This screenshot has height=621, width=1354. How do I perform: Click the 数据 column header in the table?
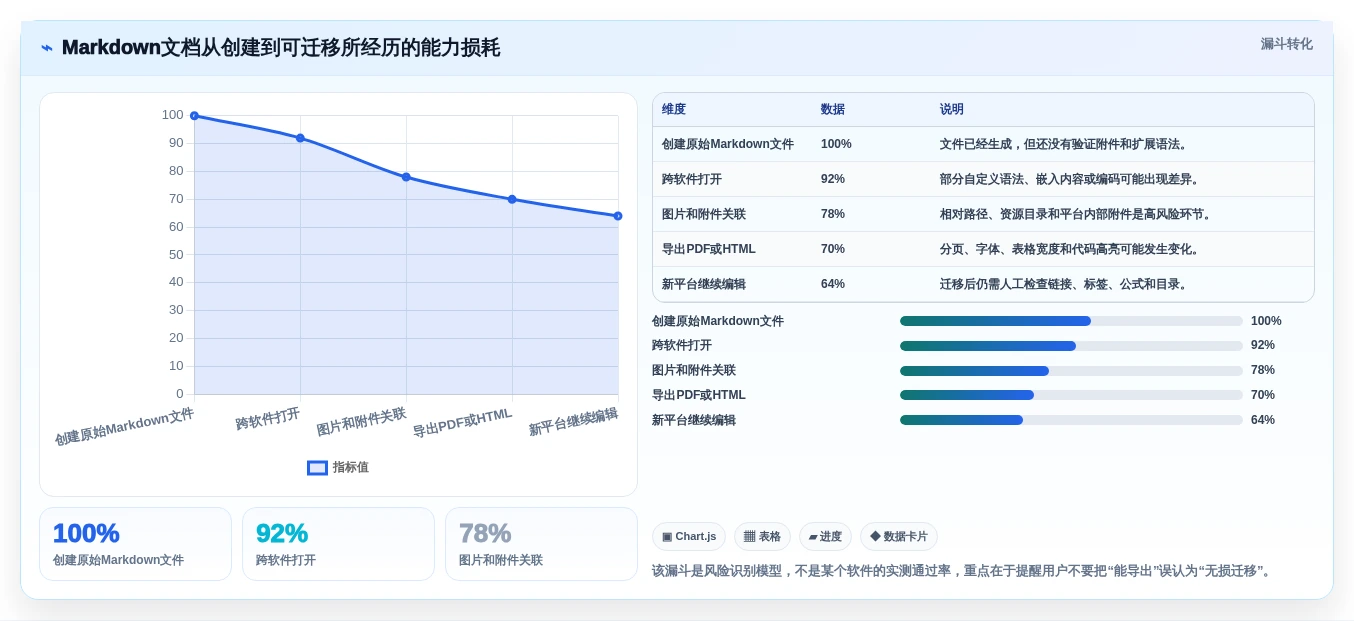tap(833, 109)
